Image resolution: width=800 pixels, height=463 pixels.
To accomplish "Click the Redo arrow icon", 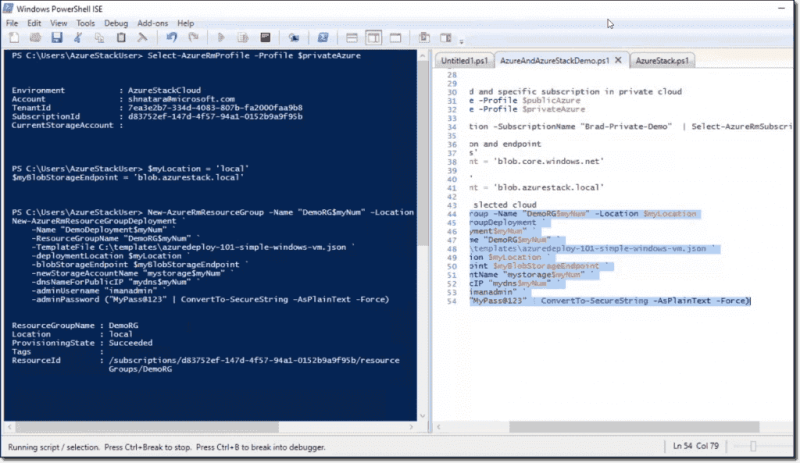I will click(x=193, y=37).
